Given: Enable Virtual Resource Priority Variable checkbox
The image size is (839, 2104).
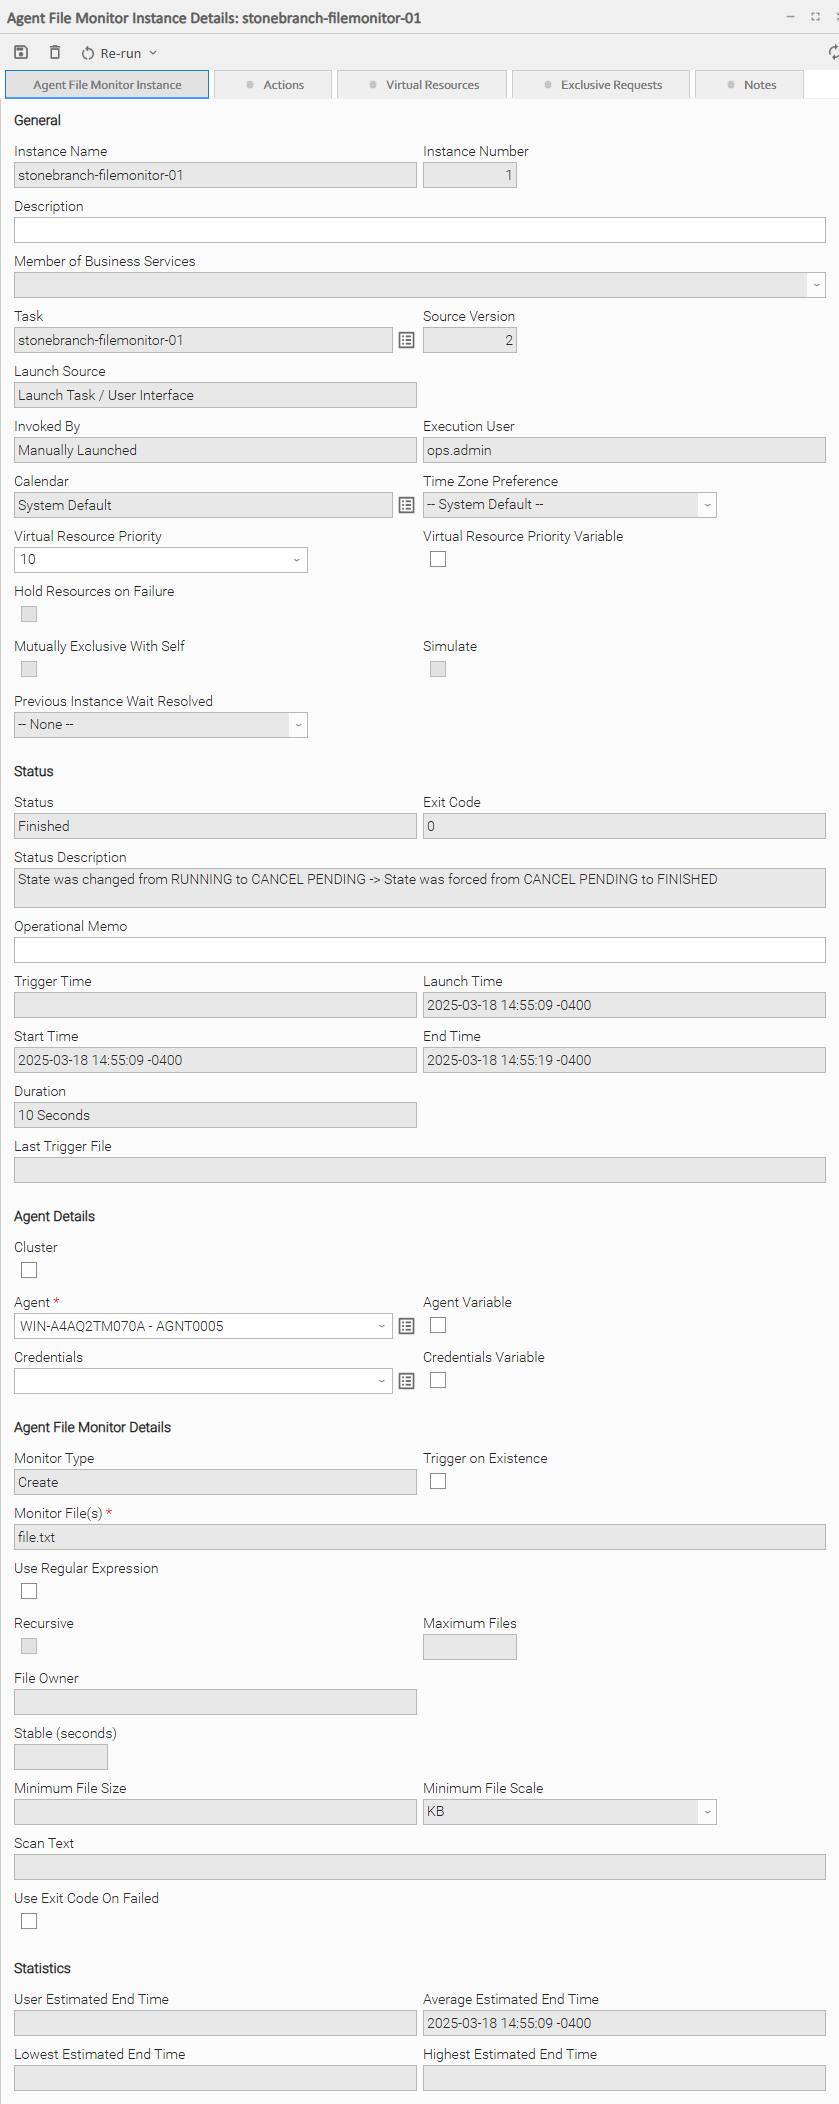Looking at the screenshot, I should point(438,559).
